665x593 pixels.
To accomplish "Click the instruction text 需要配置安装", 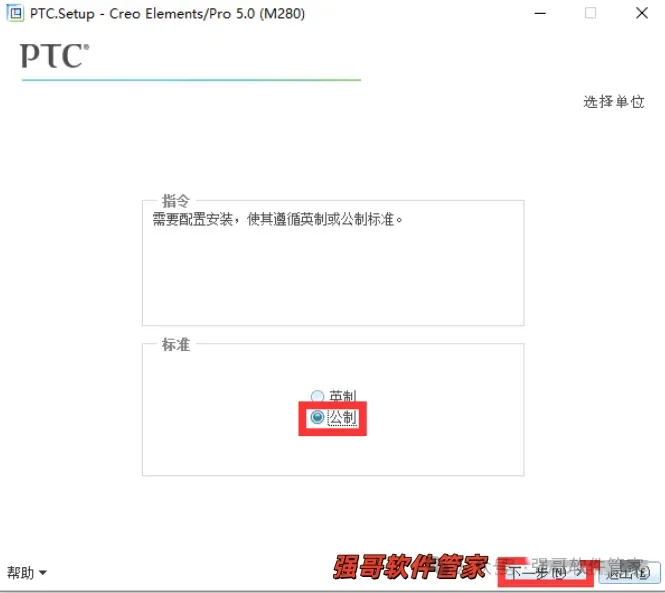I will pyautogui.click(x=277, y=219).
